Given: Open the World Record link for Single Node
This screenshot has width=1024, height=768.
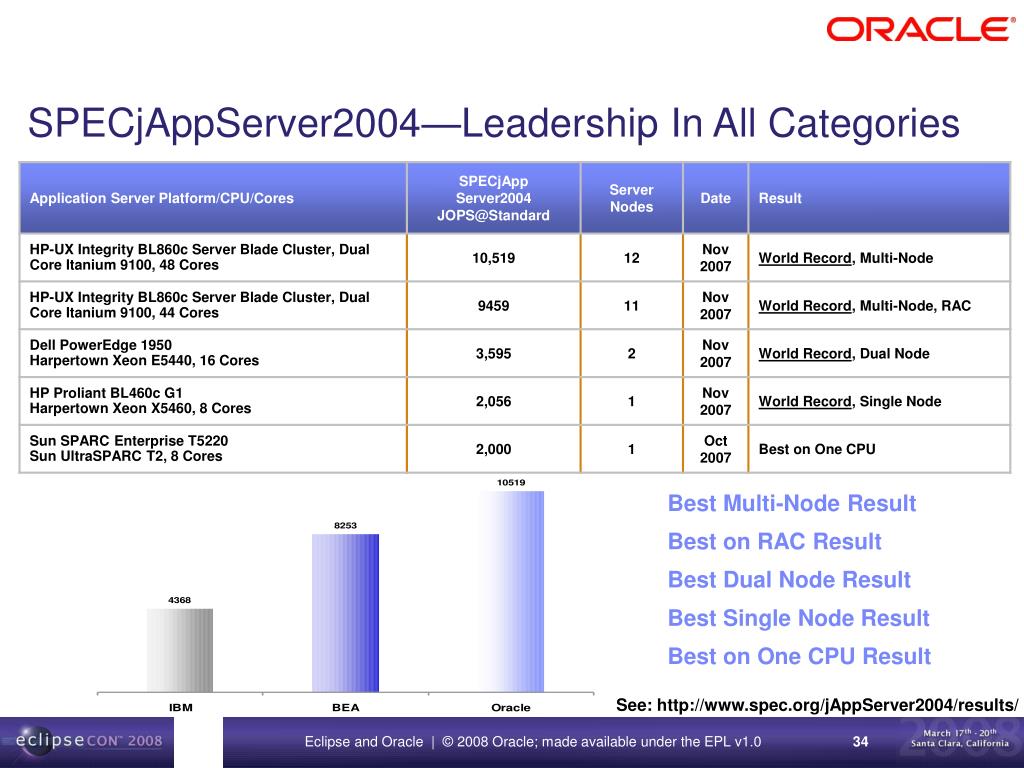Looking at the screenshot, I should [x=805, y=401].
